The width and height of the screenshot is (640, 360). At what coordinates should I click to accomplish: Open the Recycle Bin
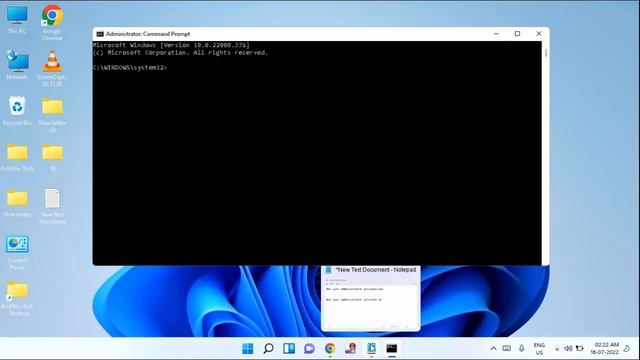coord(17,111)
